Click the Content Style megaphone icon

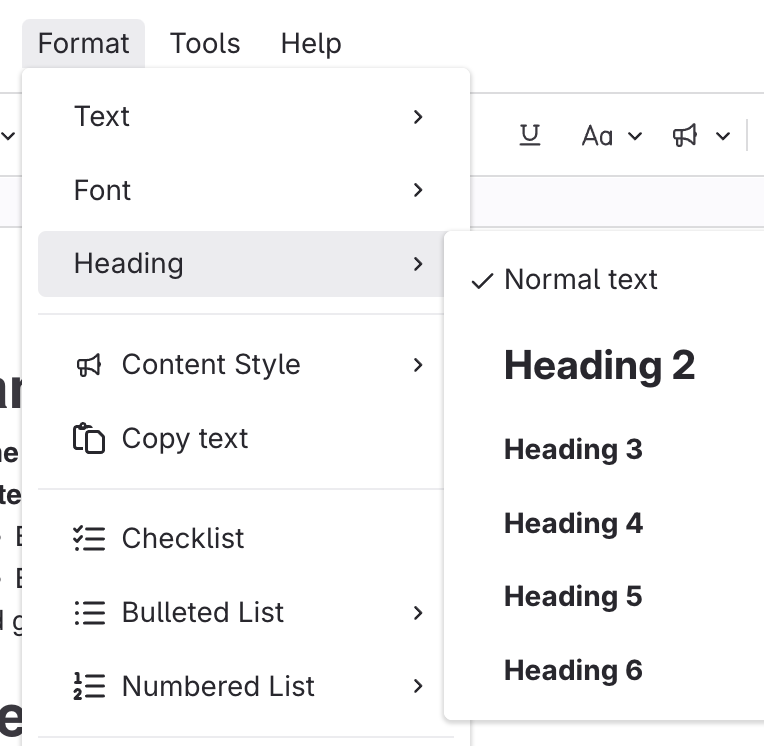[x=89, y=365]
